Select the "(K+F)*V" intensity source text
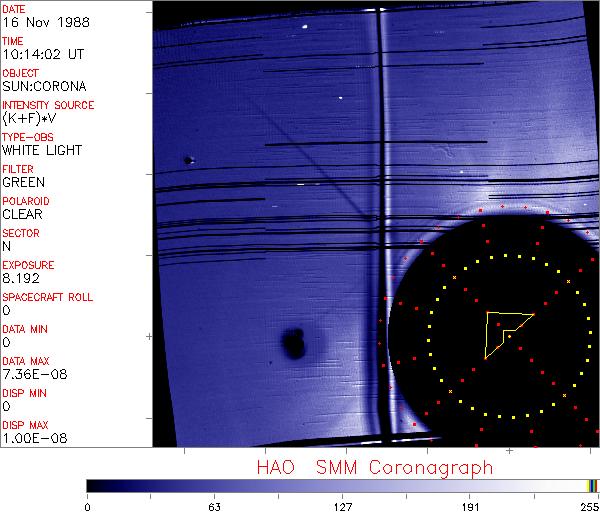This screenshot has height=512, width=600. pos(31,118)
